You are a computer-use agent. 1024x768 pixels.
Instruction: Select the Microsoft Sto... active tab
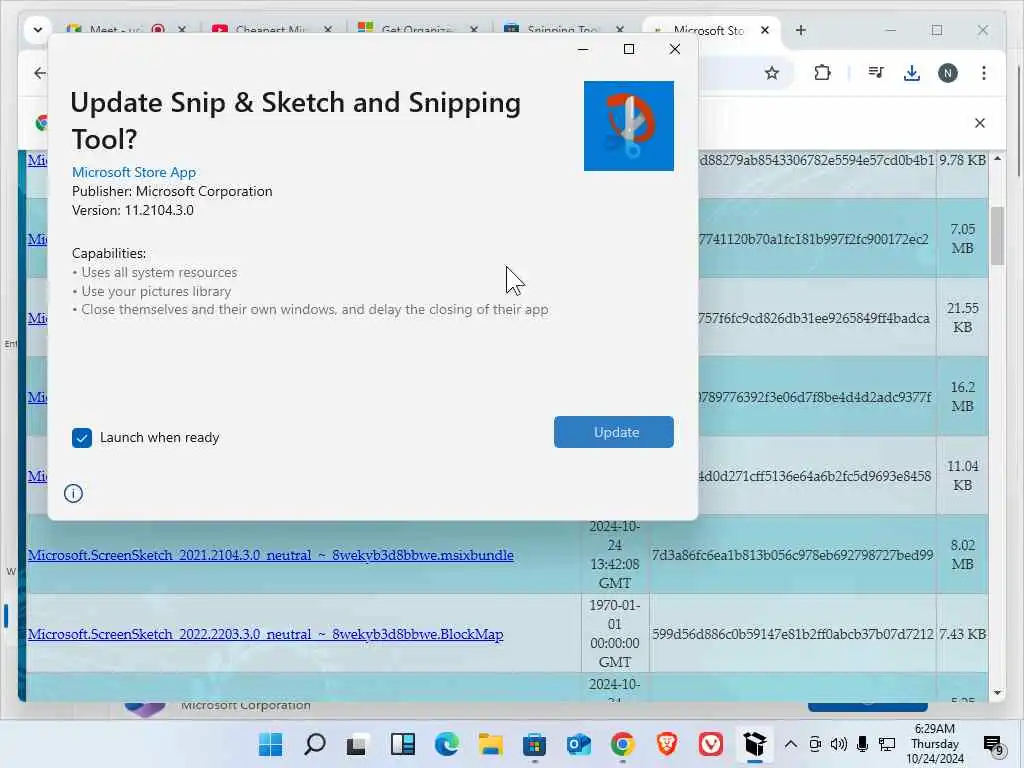[x=709, y=30]
